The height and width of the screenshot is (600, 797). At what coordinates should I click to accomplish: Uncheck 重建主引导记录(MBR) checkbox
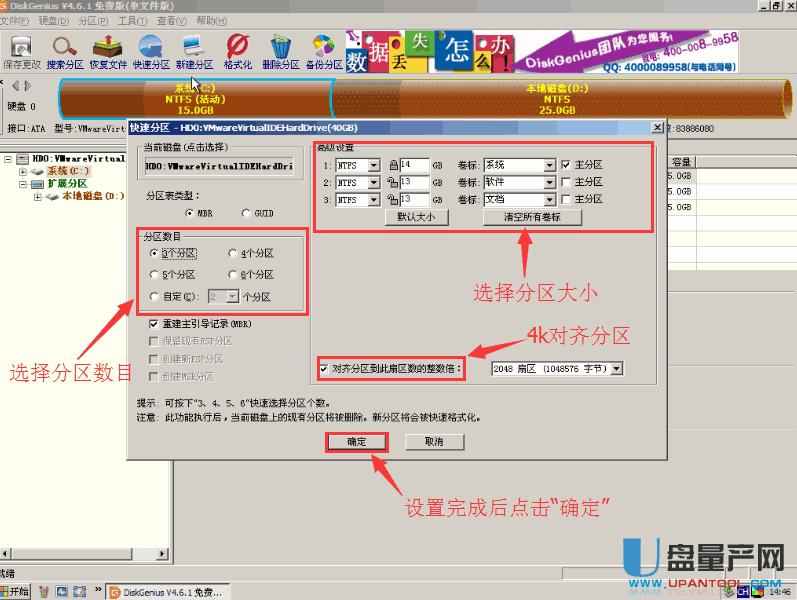click(x=154, y=325)
